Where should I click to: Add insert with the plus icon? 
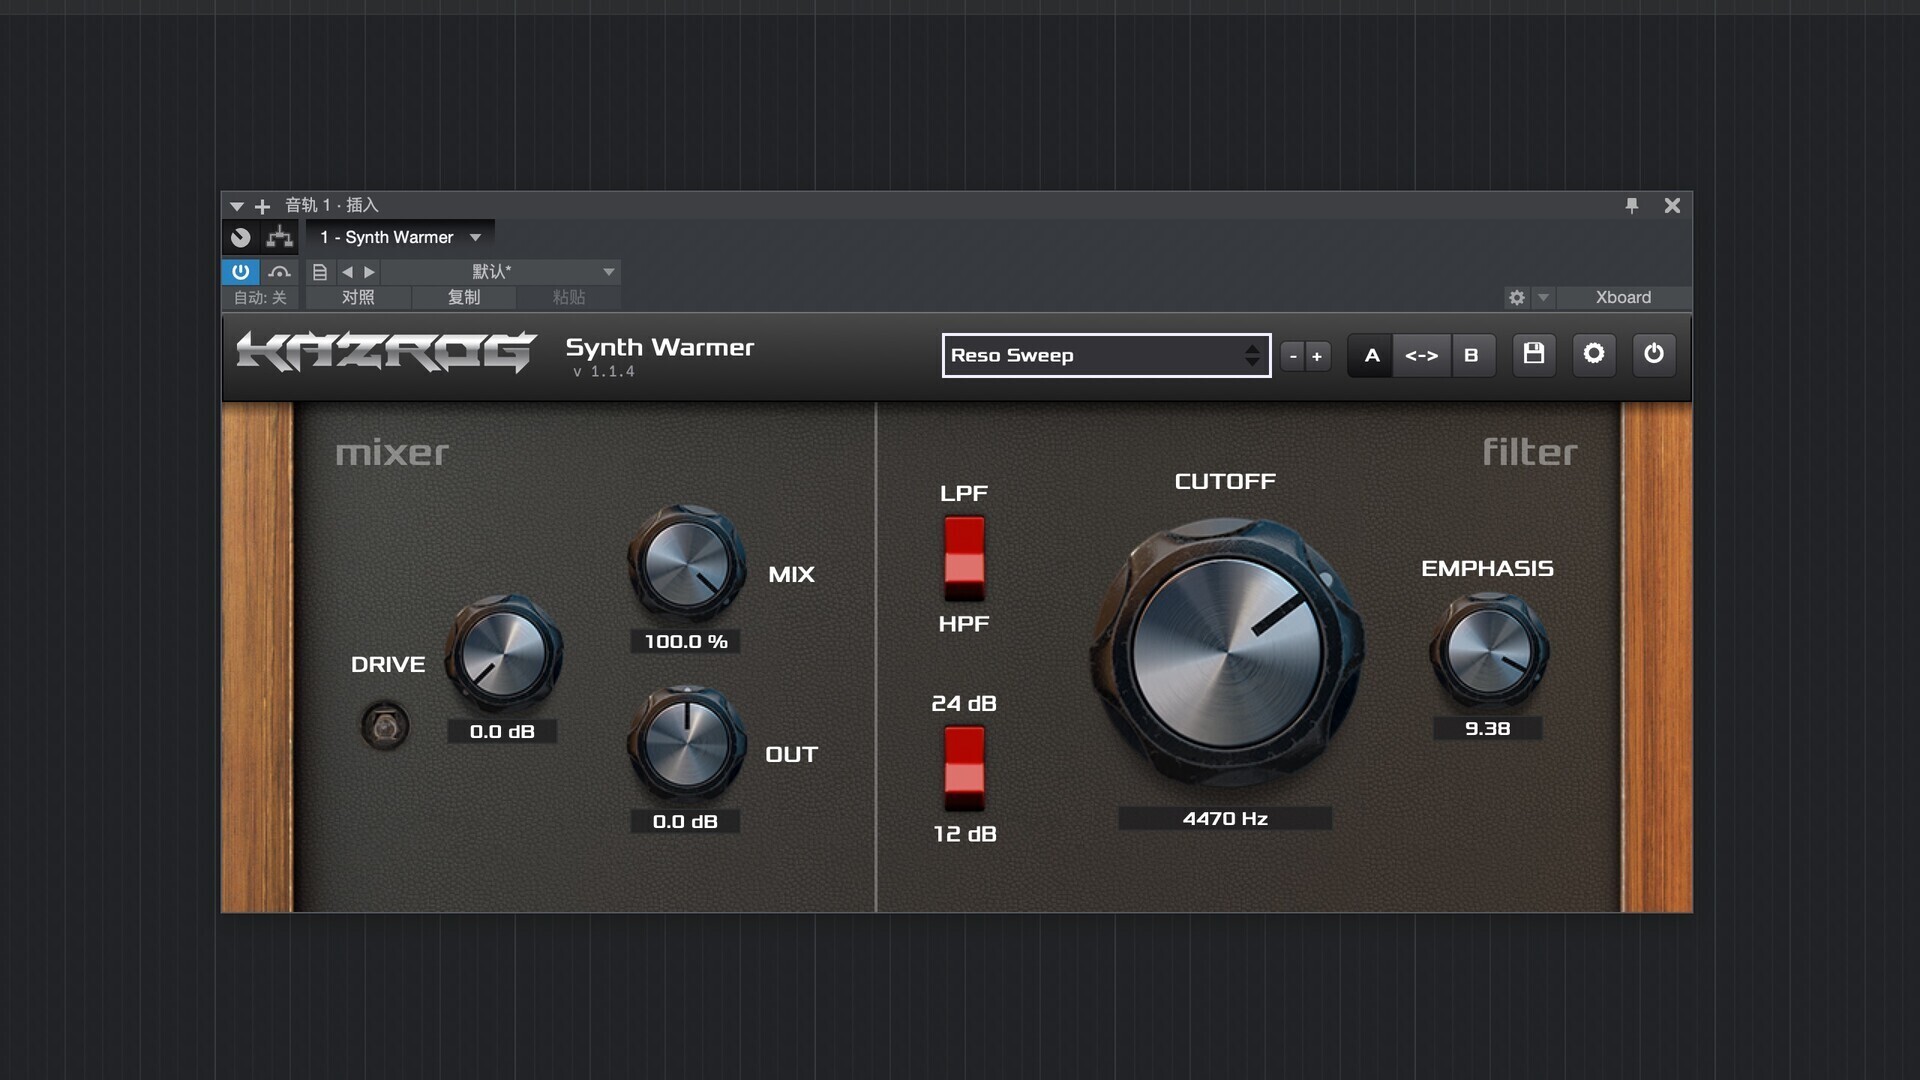click(262, 206)
